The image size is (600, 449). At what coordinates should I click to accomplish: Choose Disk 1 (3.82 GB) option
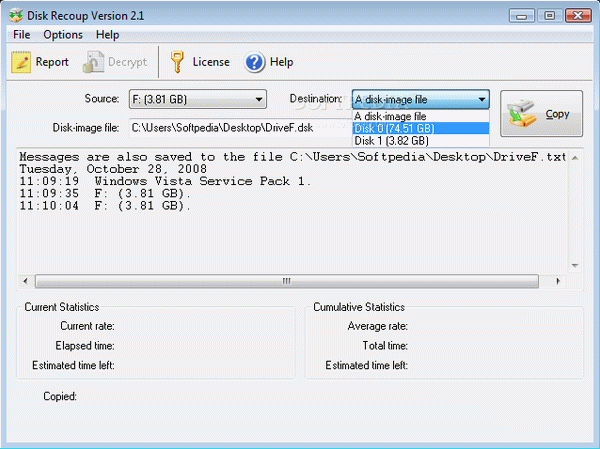point(421,141)
